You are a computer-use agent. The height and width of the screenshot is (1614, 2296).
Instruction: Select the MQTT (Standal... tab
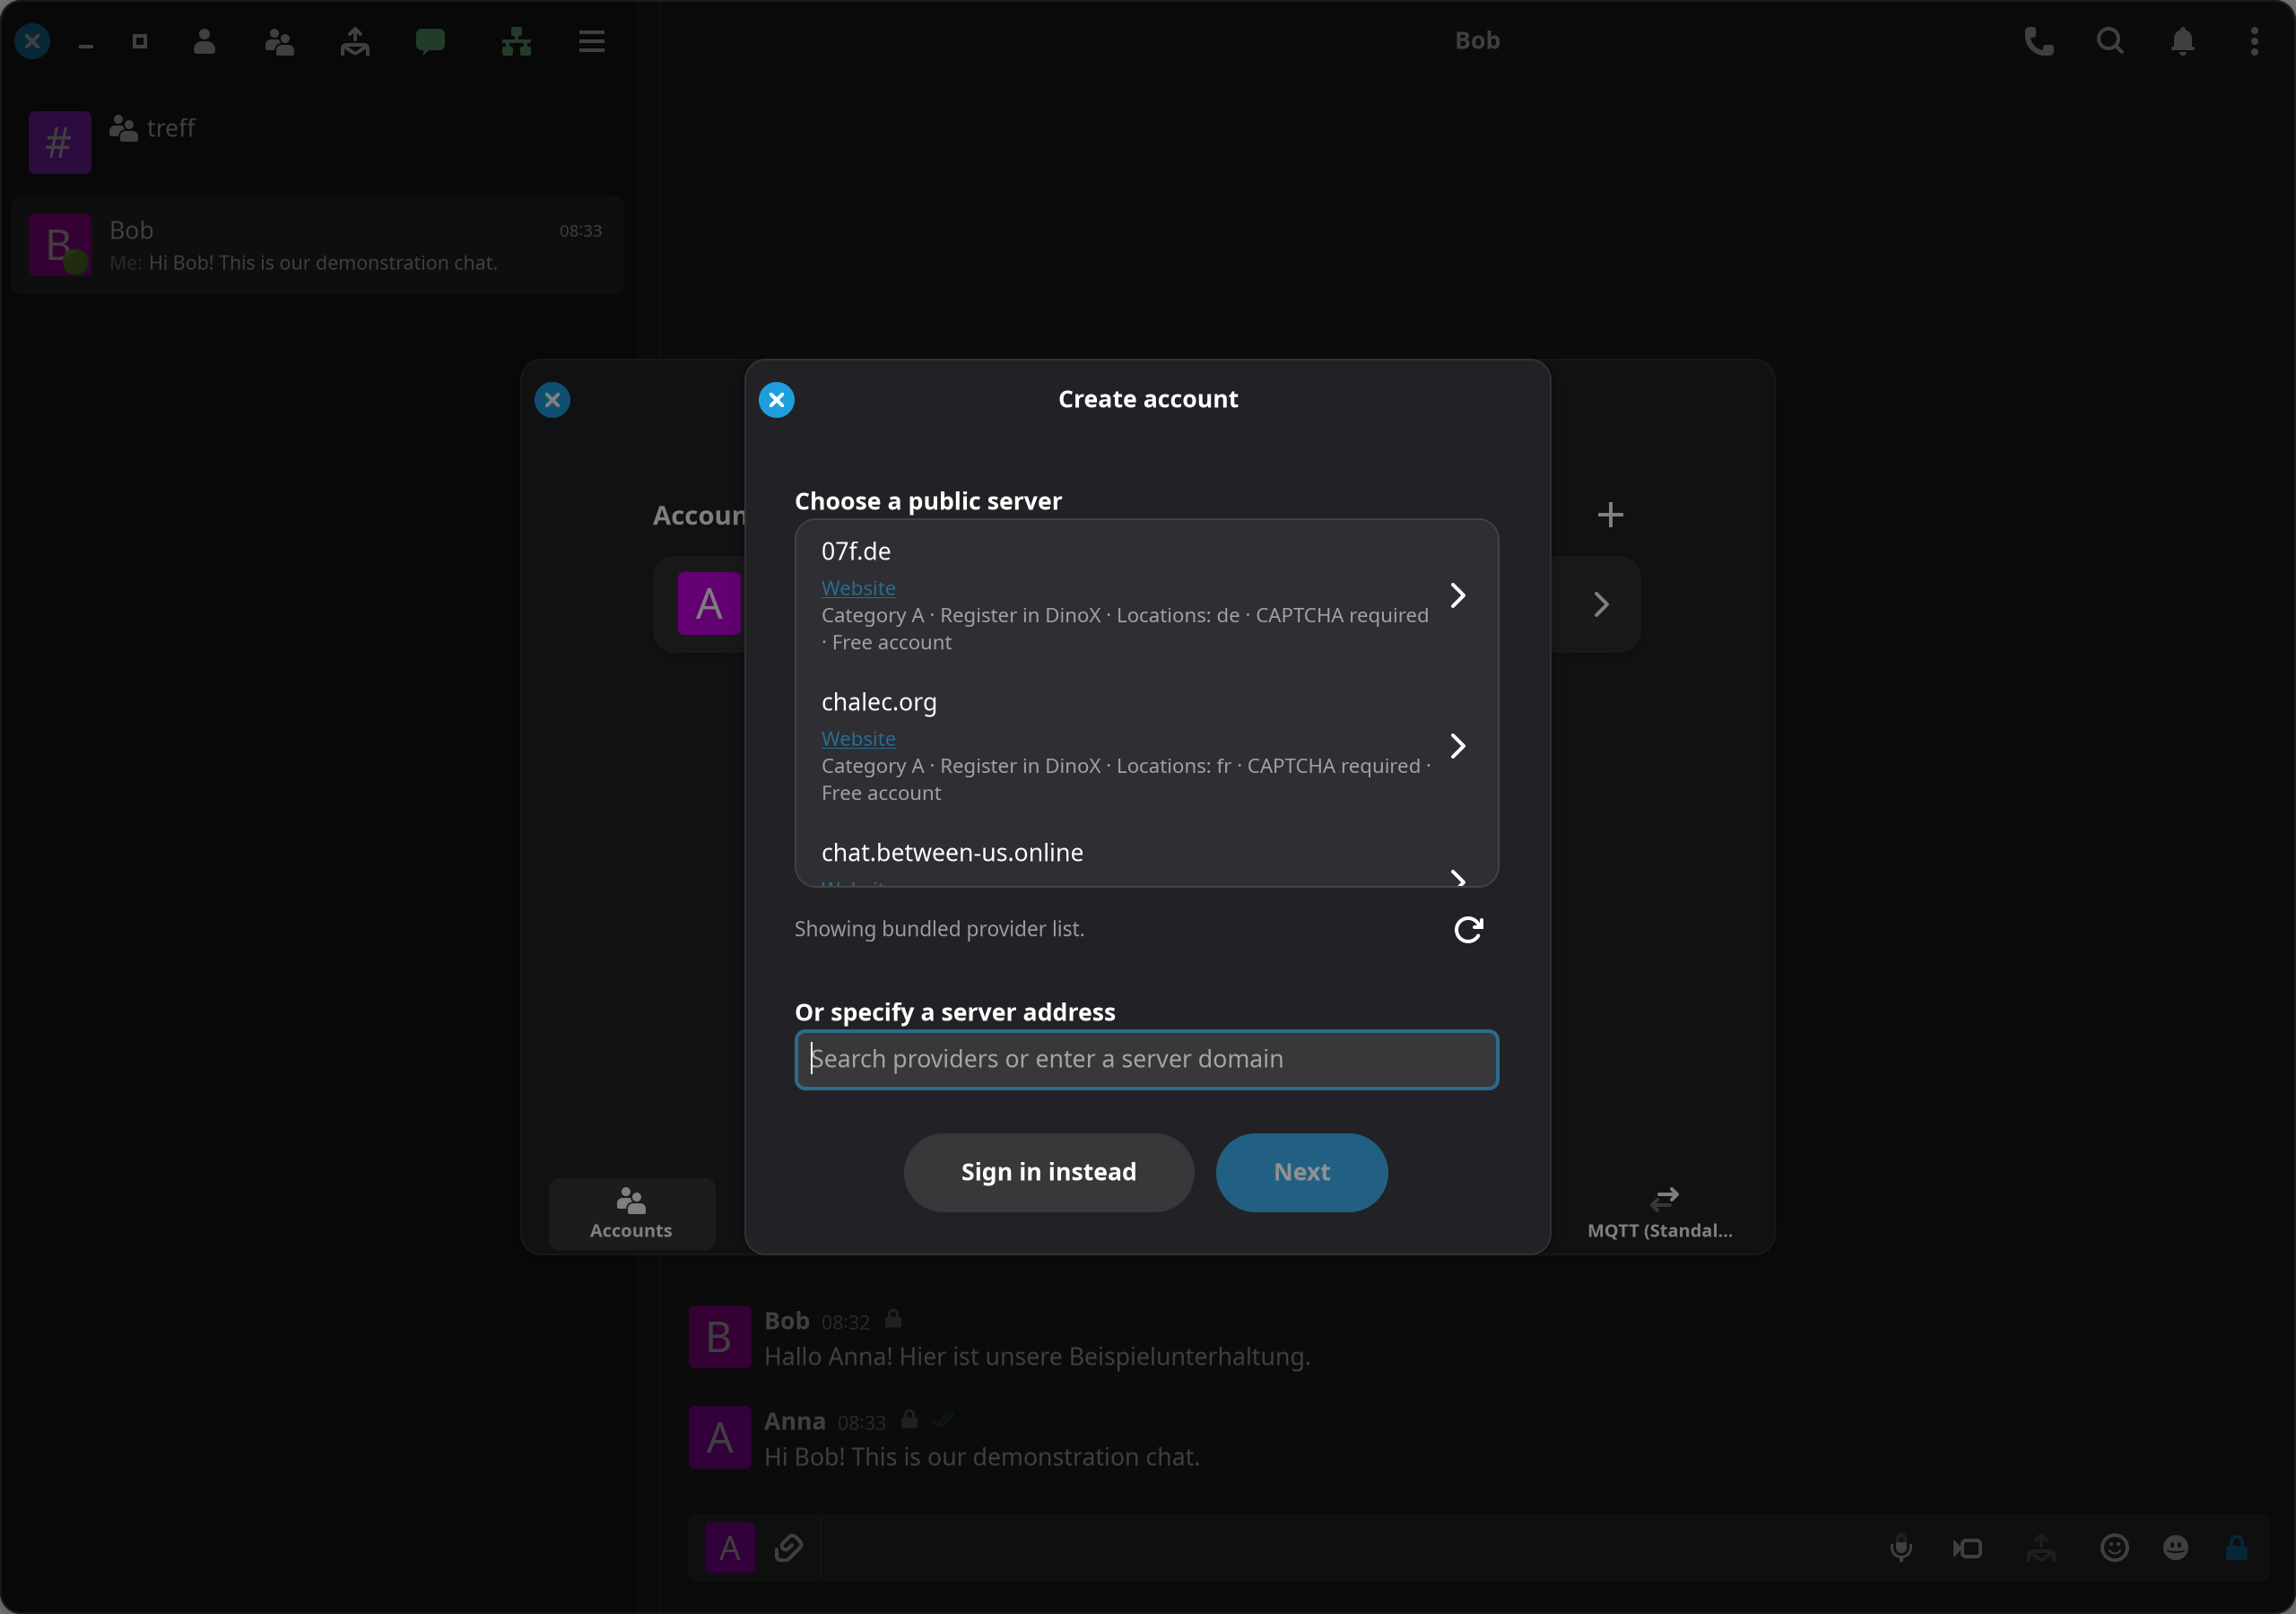pos(1660,1213)
